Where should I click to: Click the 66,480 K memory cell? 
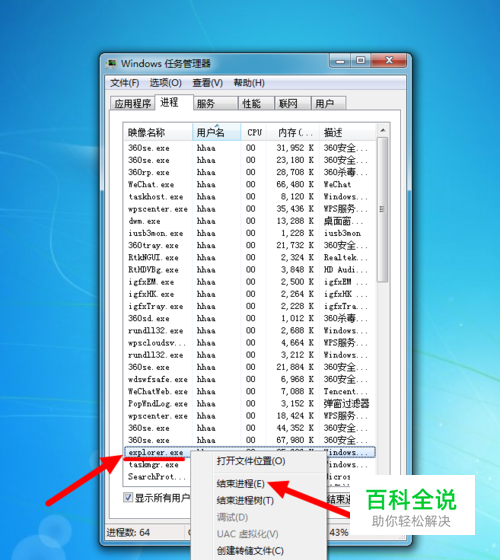pyautogui.click(x=295, y=185)
